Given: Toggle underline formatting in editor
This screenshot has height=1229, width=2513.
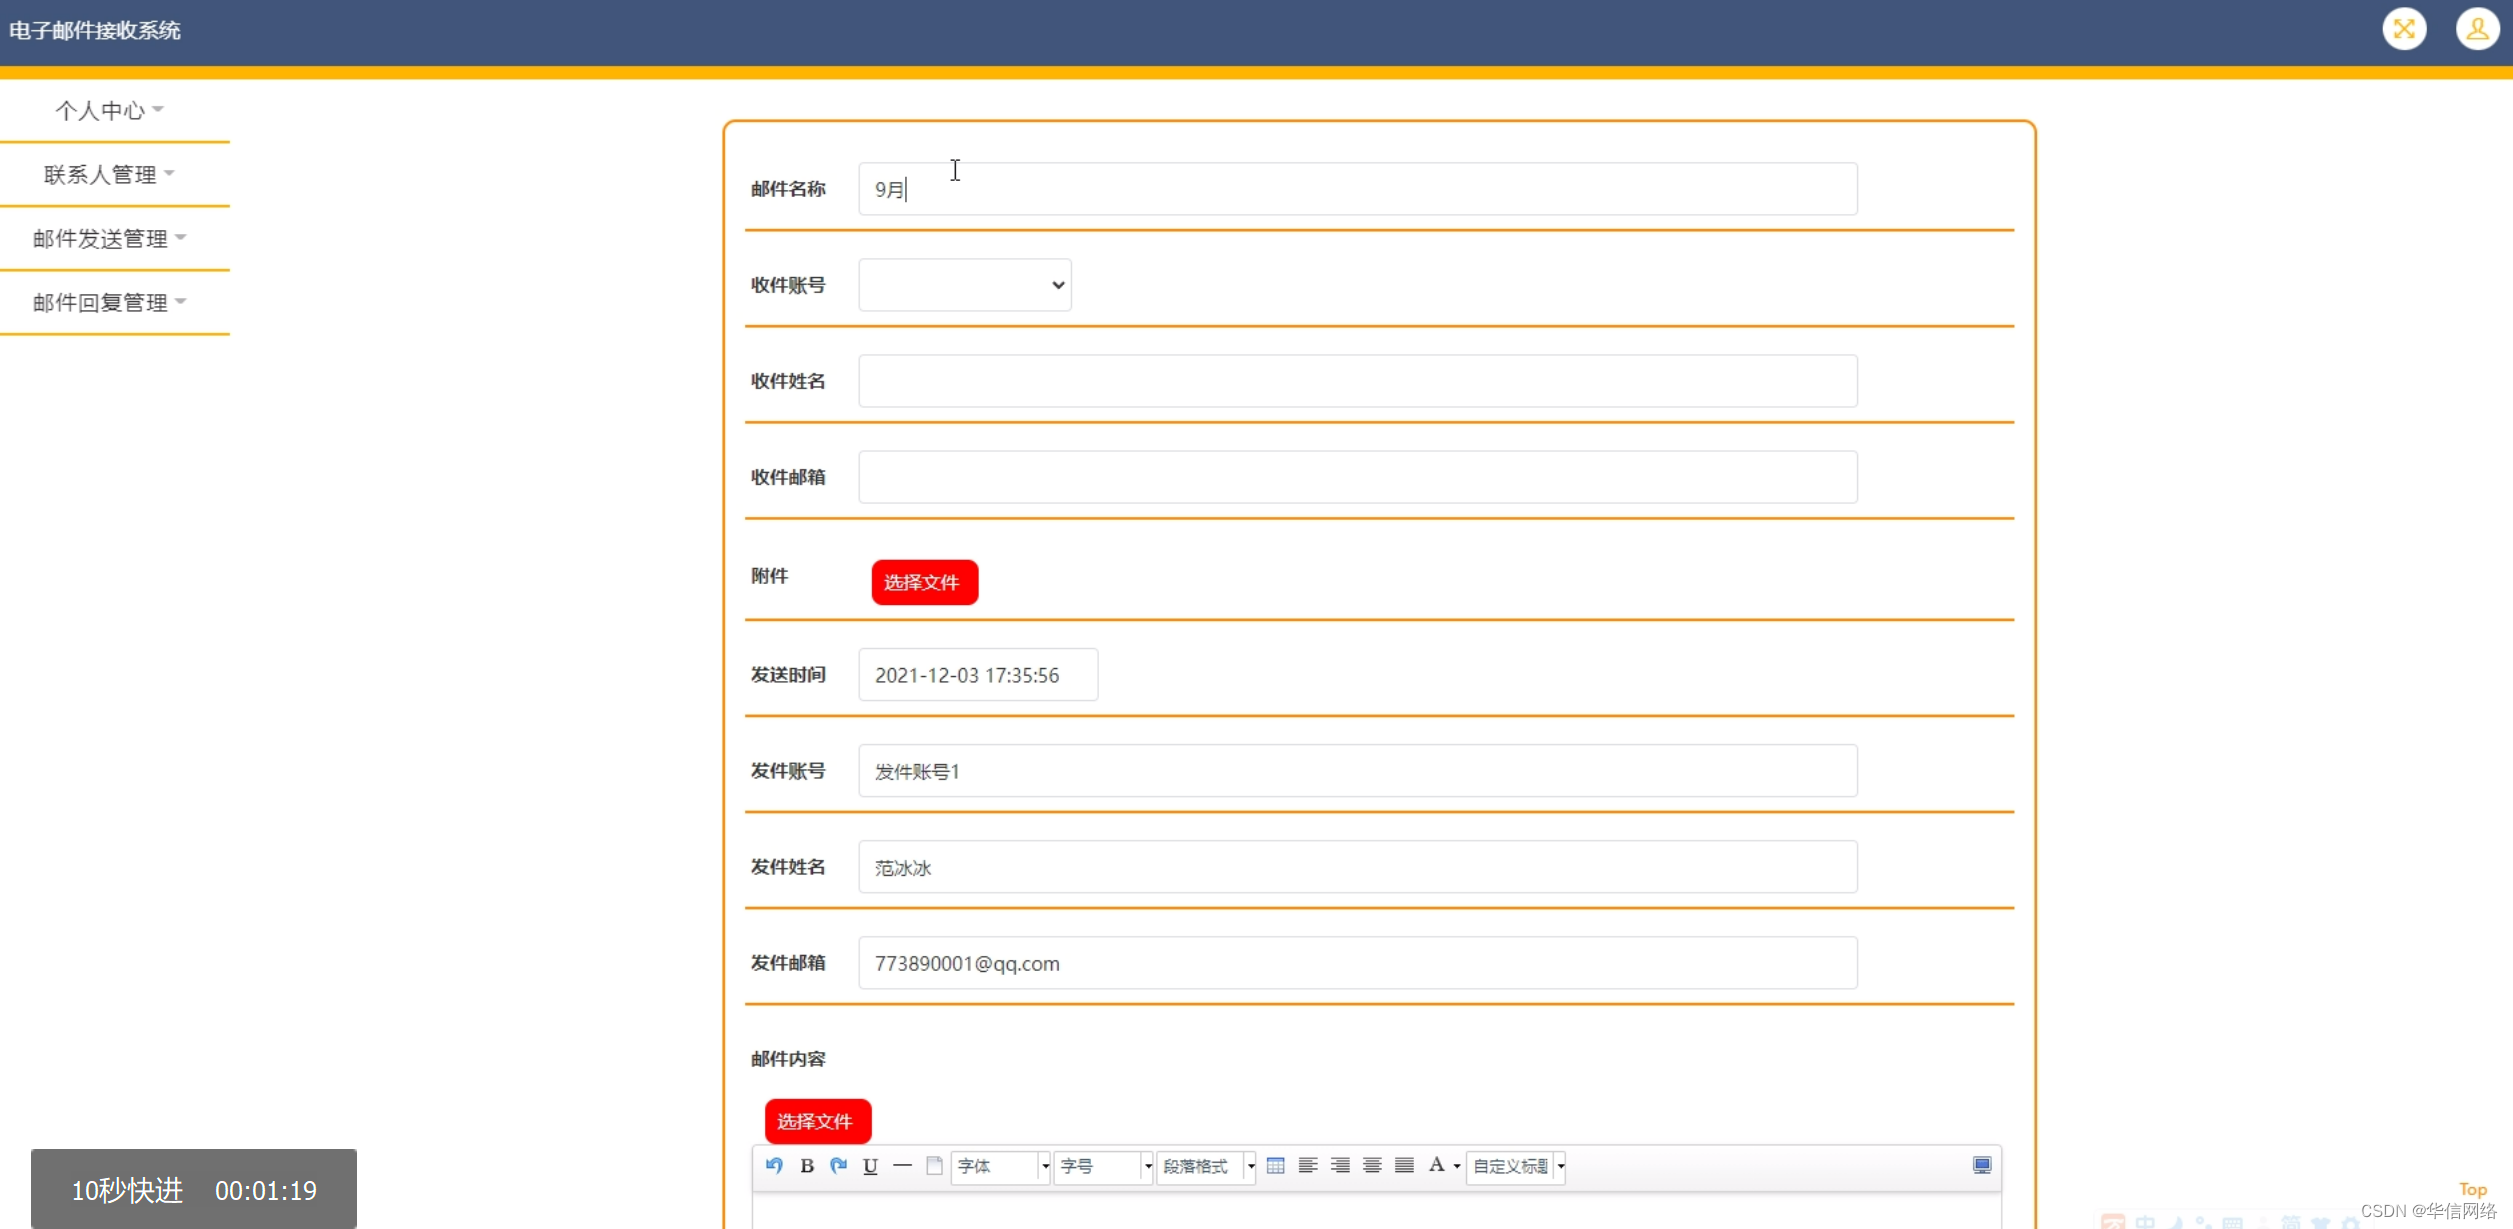Looking at the screenshot, I should [870, 1165].
